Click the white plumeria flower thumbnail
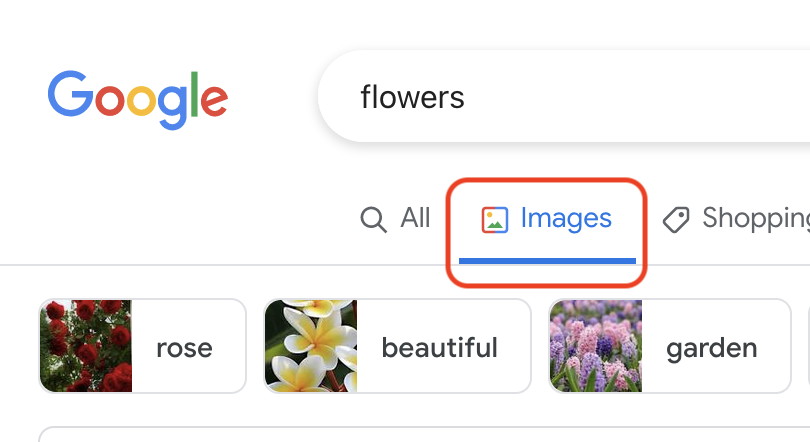The image size is (810, 442). [x=311, y=346]
